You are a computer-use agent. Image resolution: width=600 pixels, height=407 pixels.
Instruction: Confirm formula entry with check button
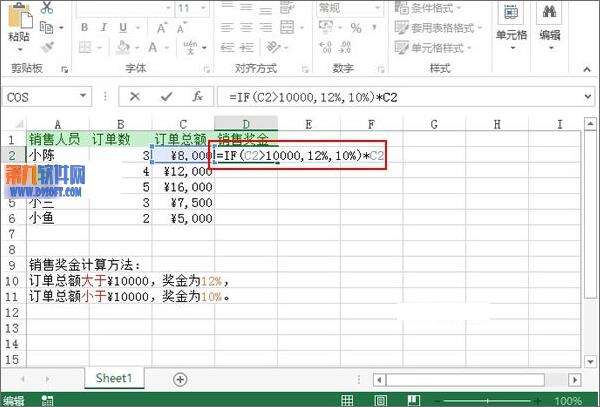(166, 97)
